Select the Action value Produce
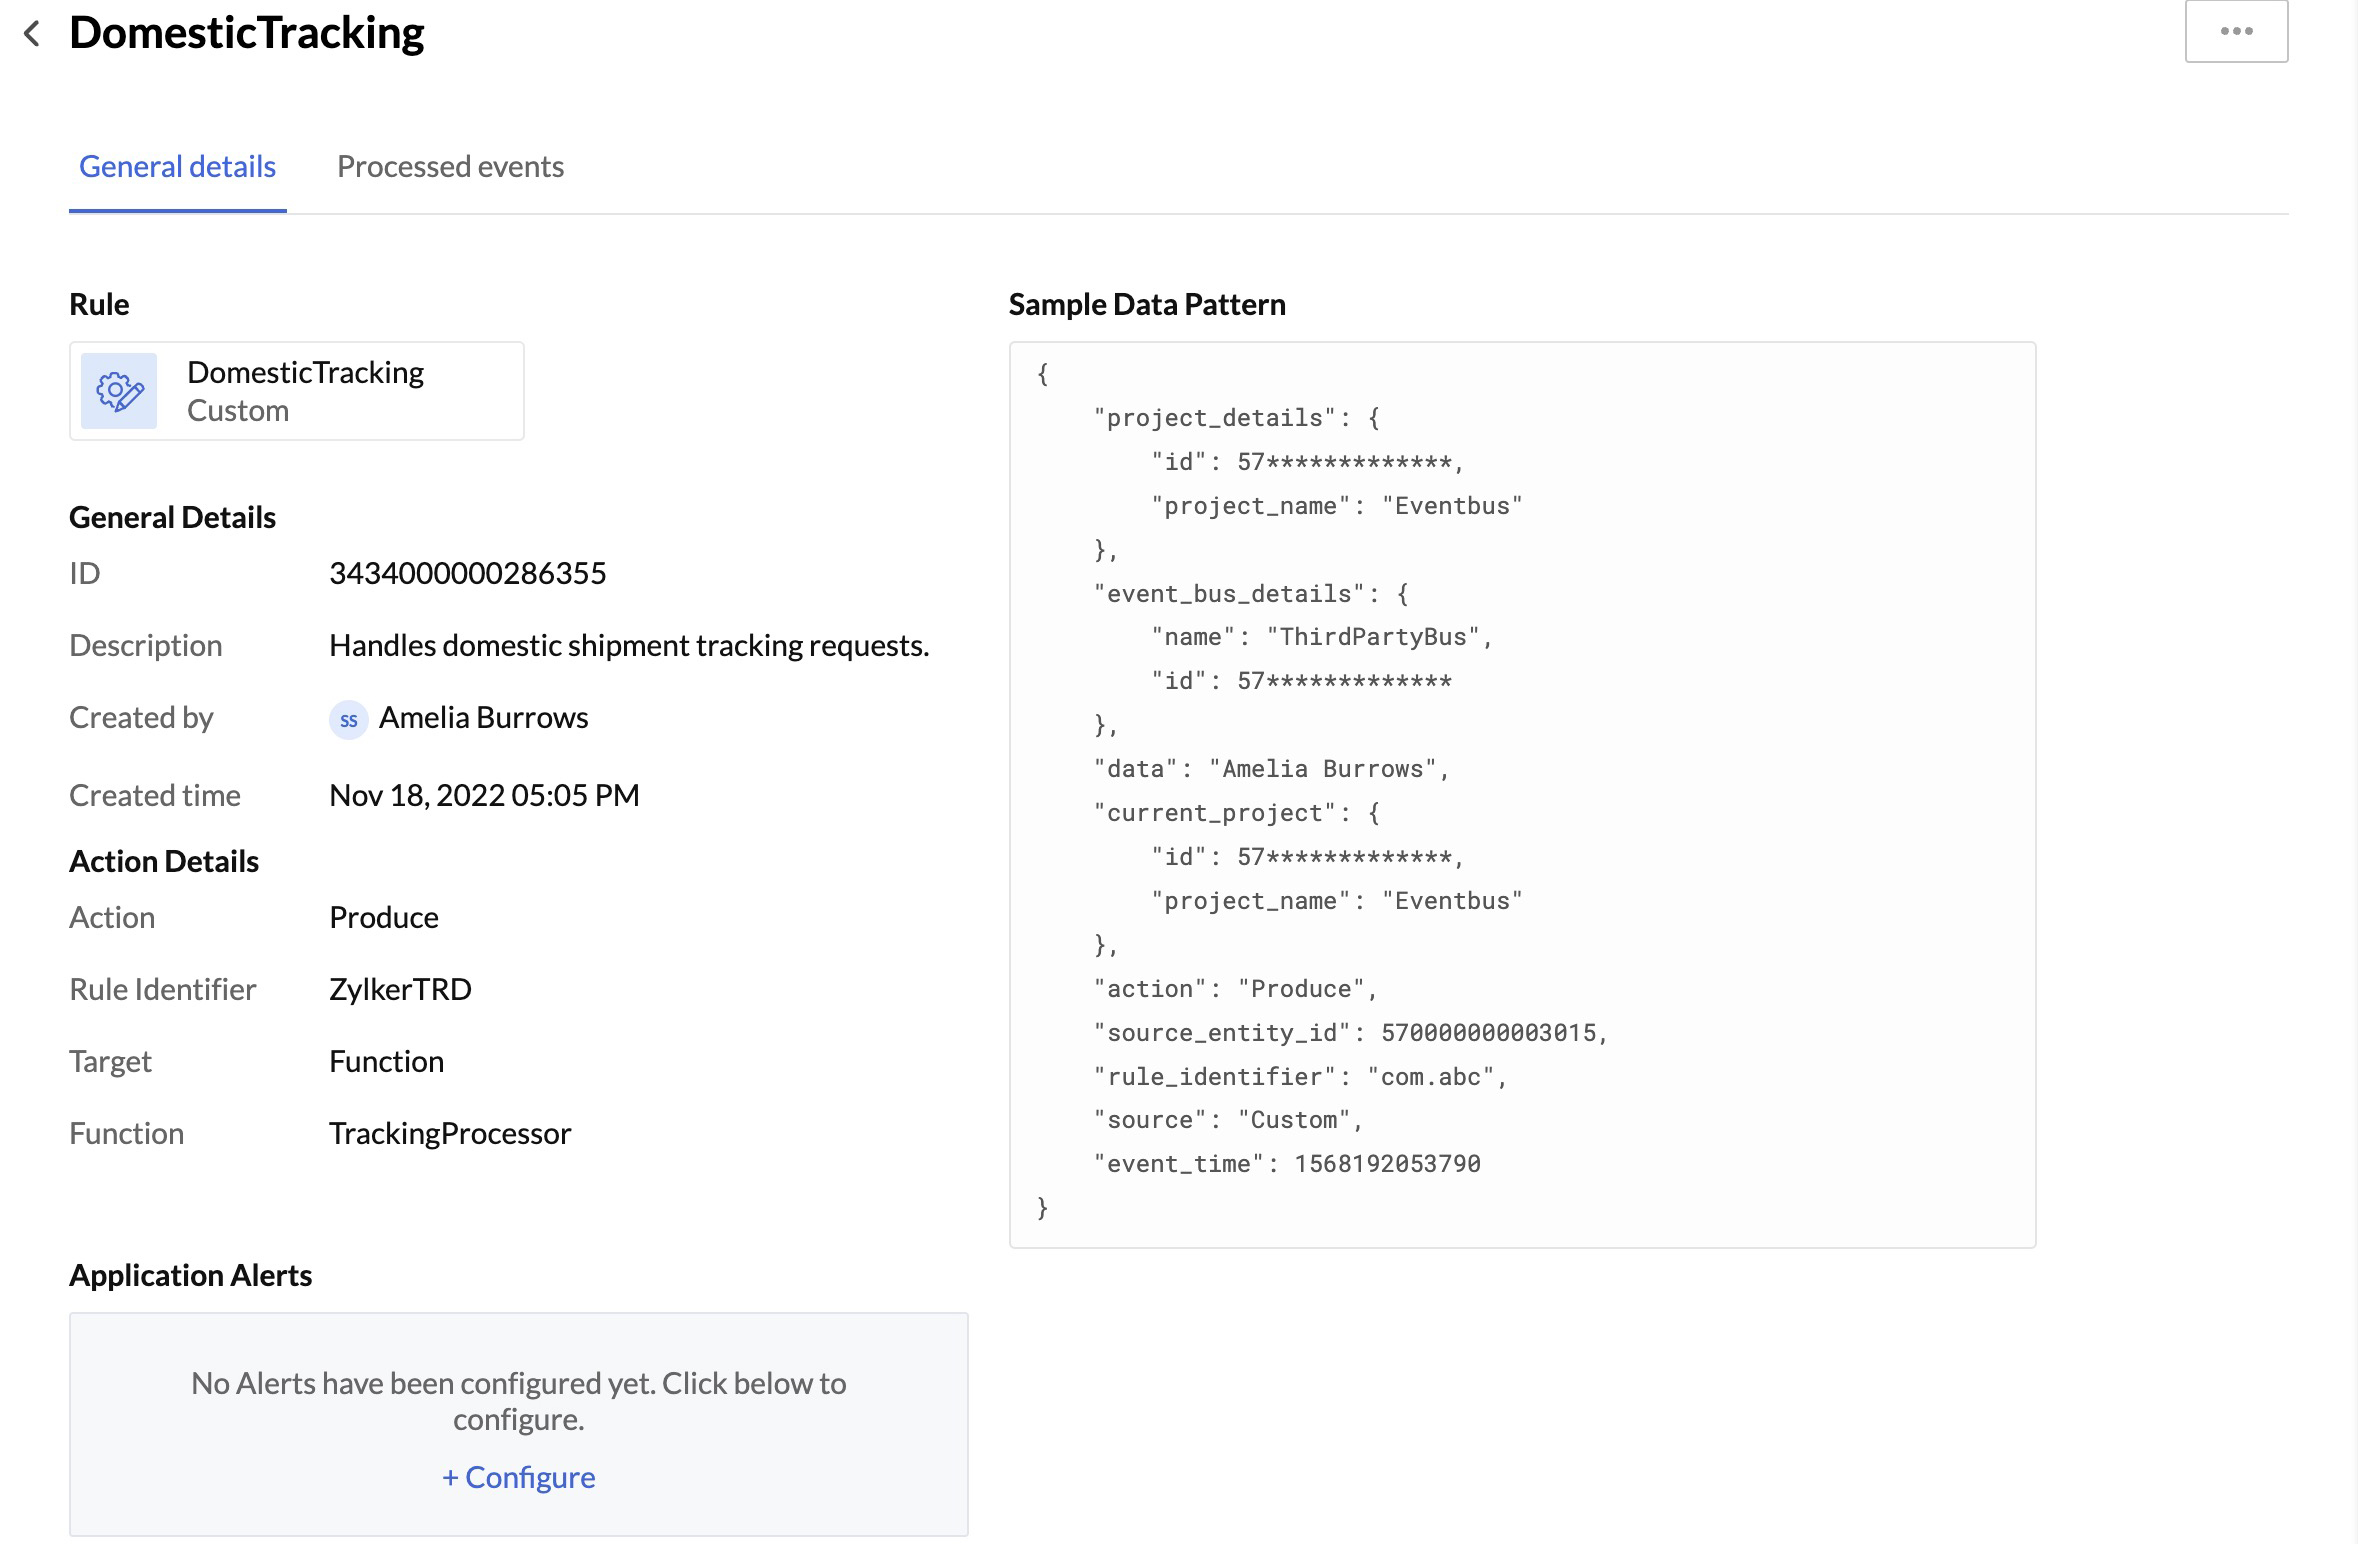This screenshot has height=1544, width=2358. (x=384, y=917)
